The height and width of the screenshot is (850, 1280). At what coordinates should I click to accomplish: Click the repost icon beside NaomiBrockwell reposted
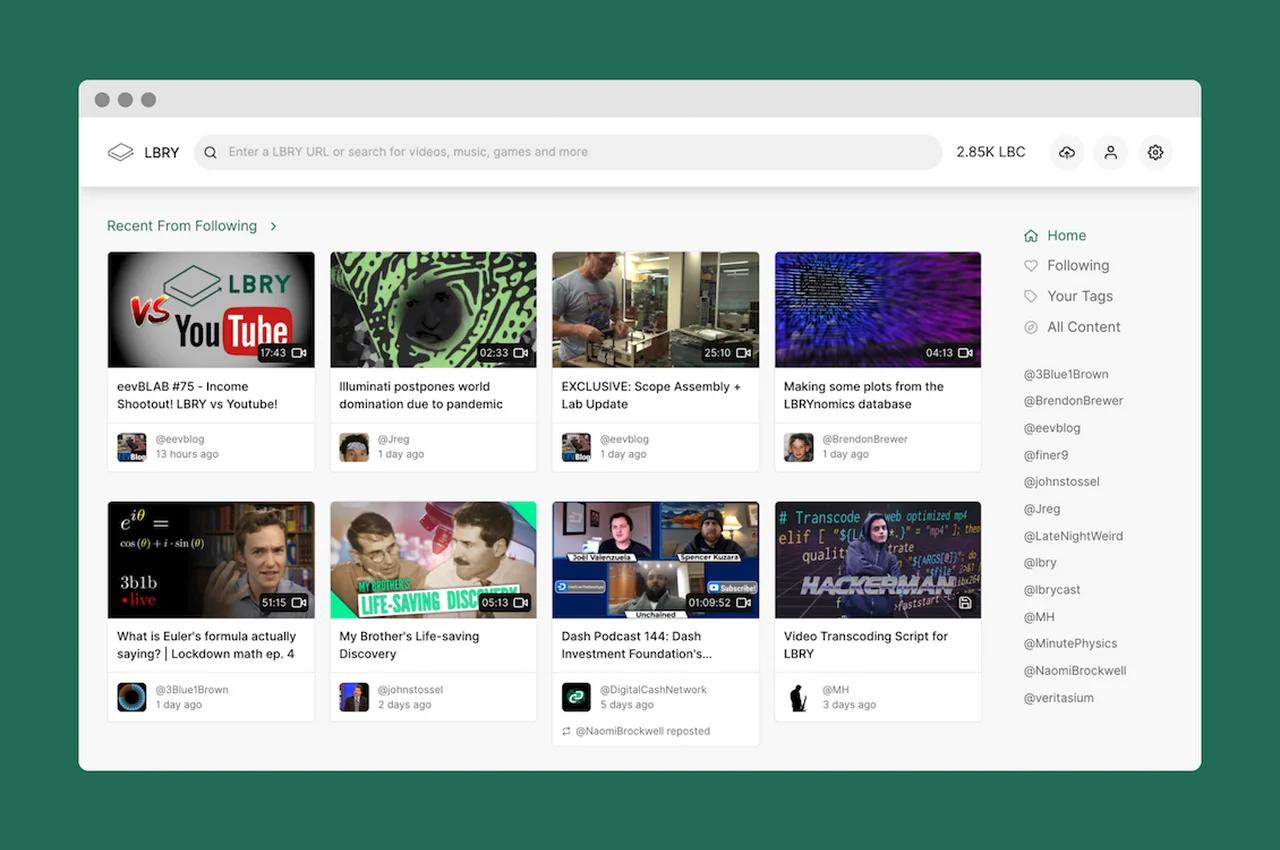tap(567, 731)
